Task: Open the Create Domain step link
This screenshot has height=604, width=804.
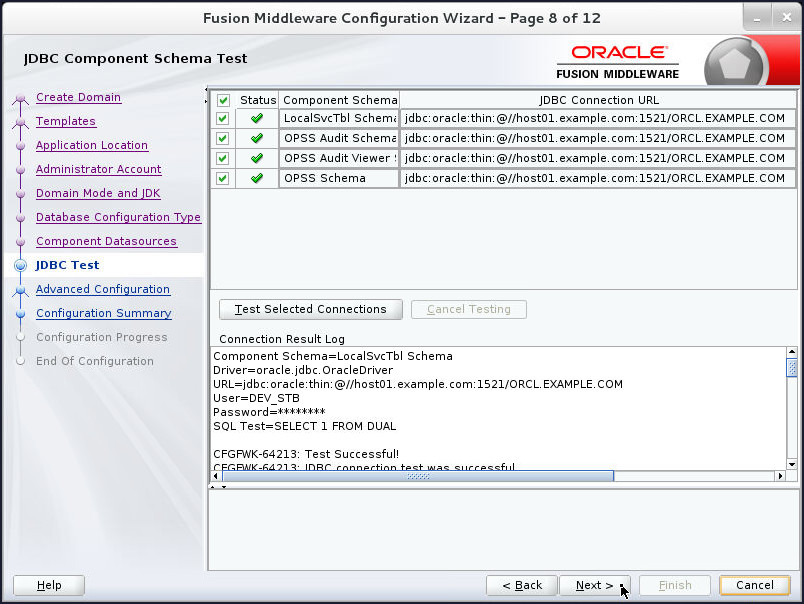Action: click(77, 97)
